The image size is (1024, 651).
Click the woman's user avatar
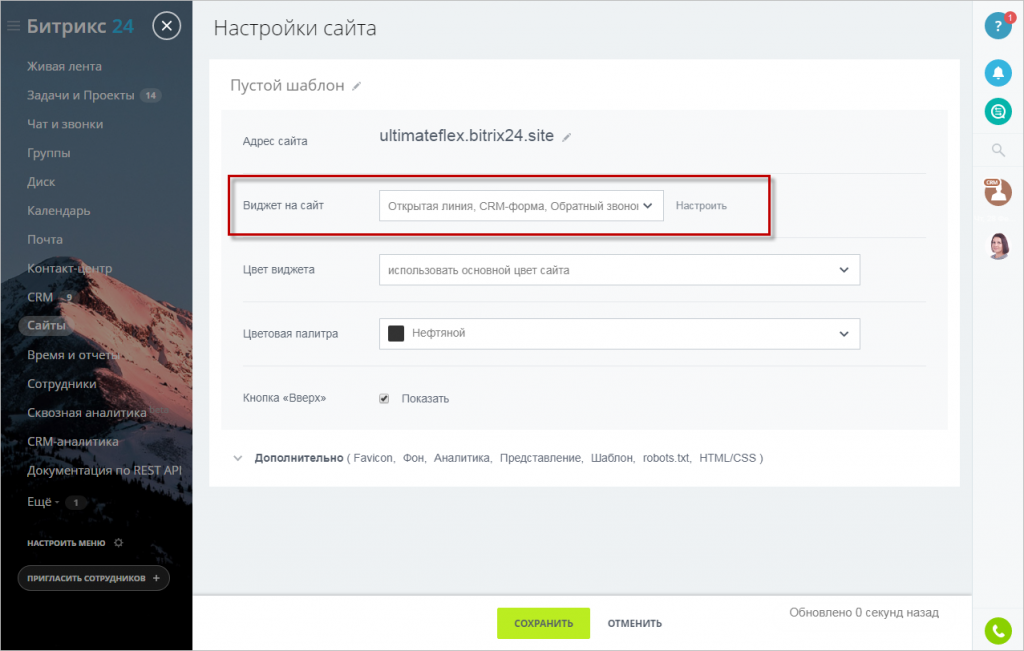pyautogui.click(x=998, y=246)
